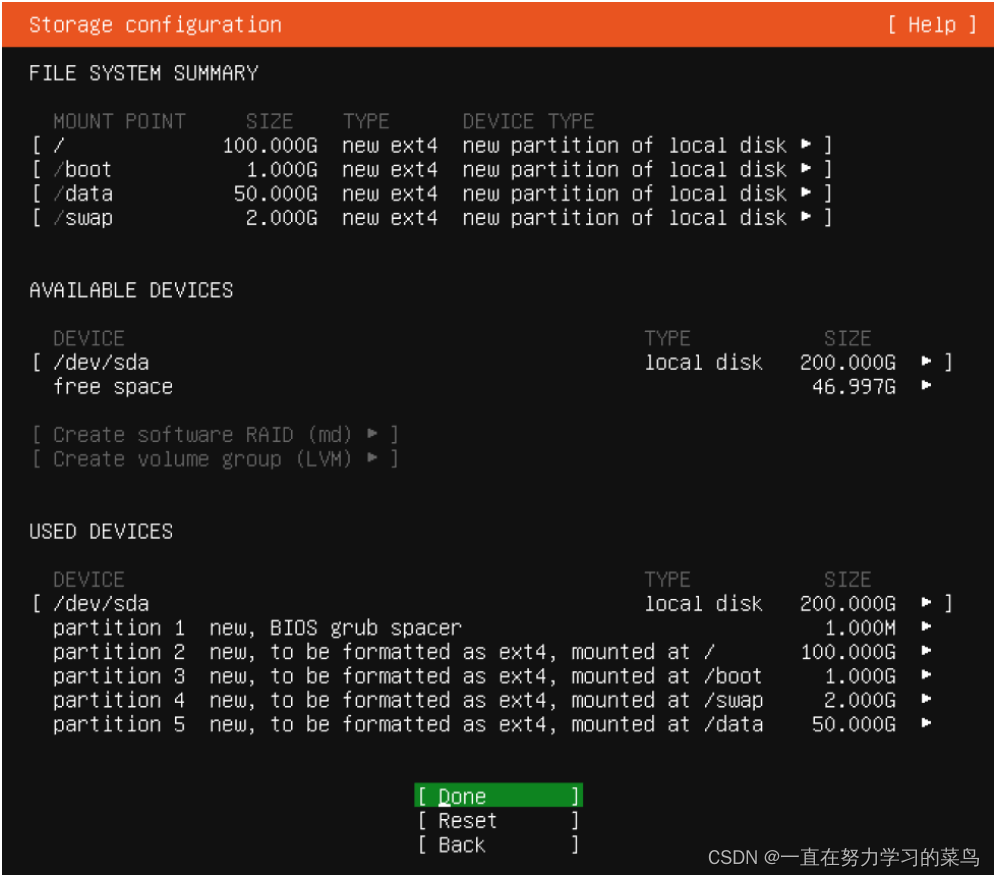Expand arrow for partition 3 1.000G
This screenshot has height=877, width=996.
(x=926, y=675)
